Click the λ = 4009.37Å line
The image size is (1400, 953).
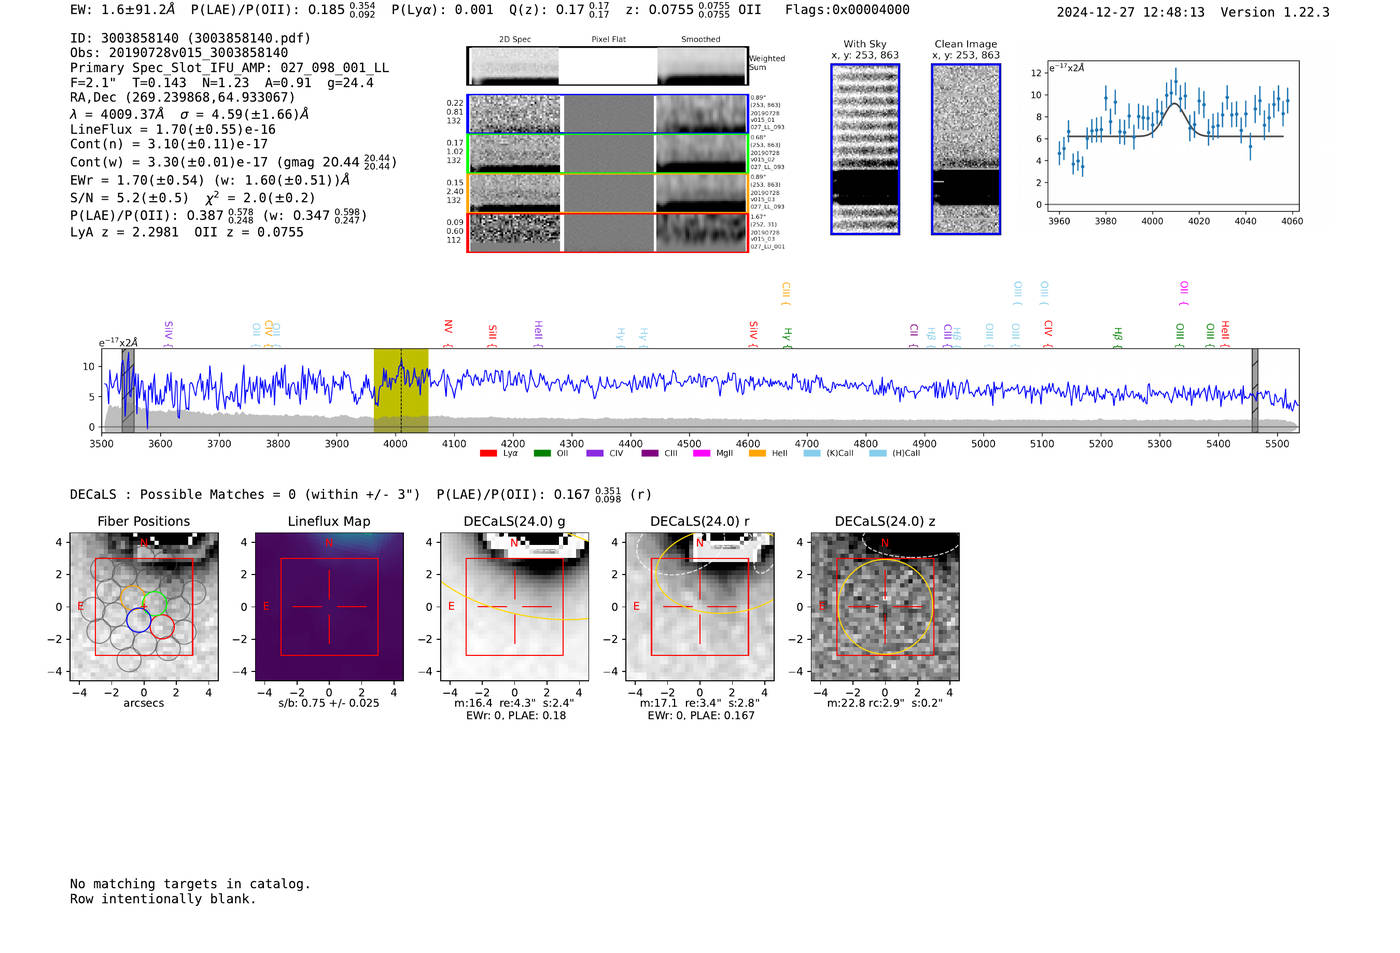(190, 114)
